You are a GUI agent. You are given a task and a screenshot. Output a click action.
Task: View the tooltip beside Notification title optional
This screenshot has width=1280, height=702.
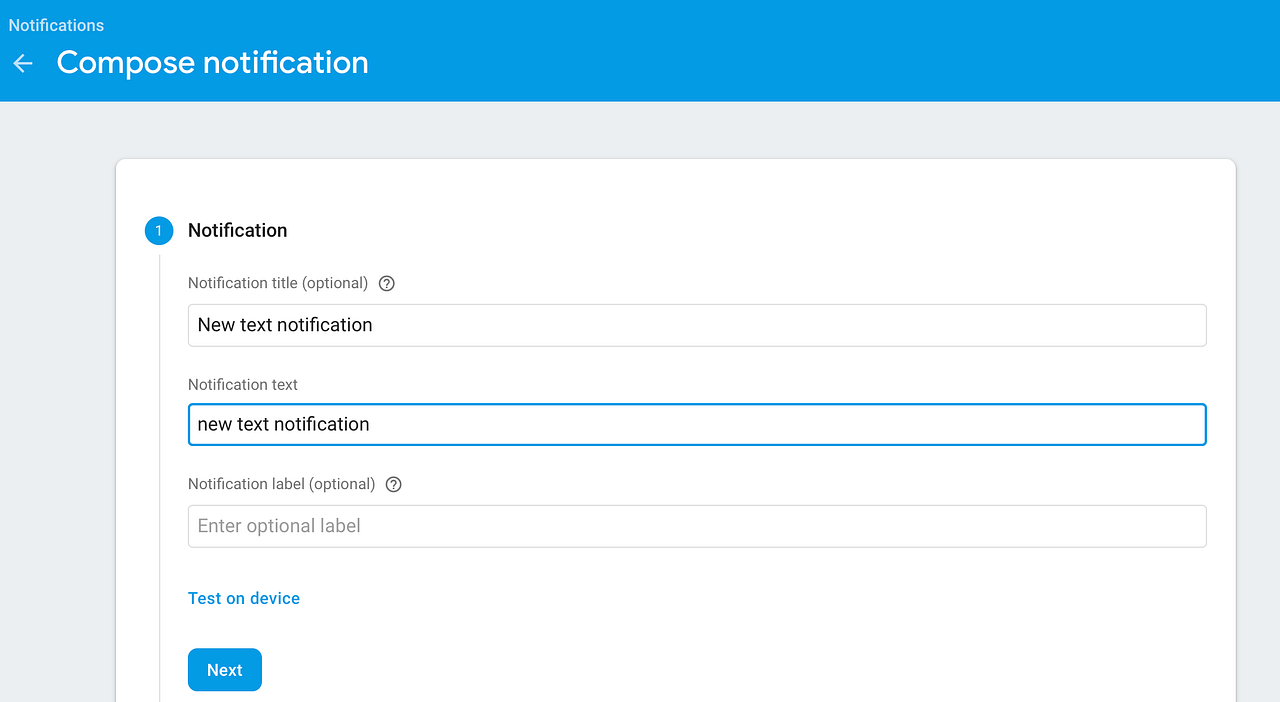[x=386, y=283]
